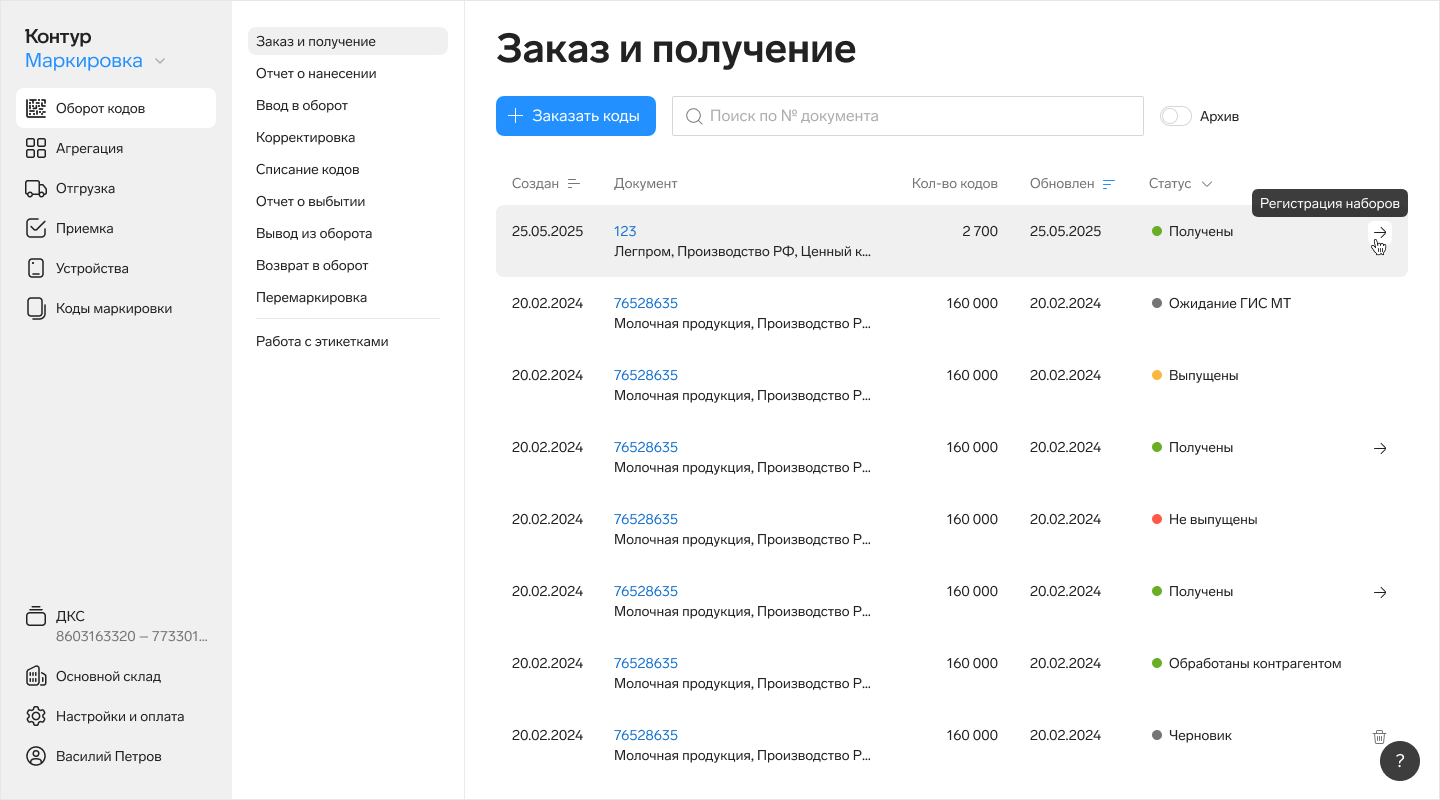
Task: Open the Устройства section
Action: pos(92,268)
